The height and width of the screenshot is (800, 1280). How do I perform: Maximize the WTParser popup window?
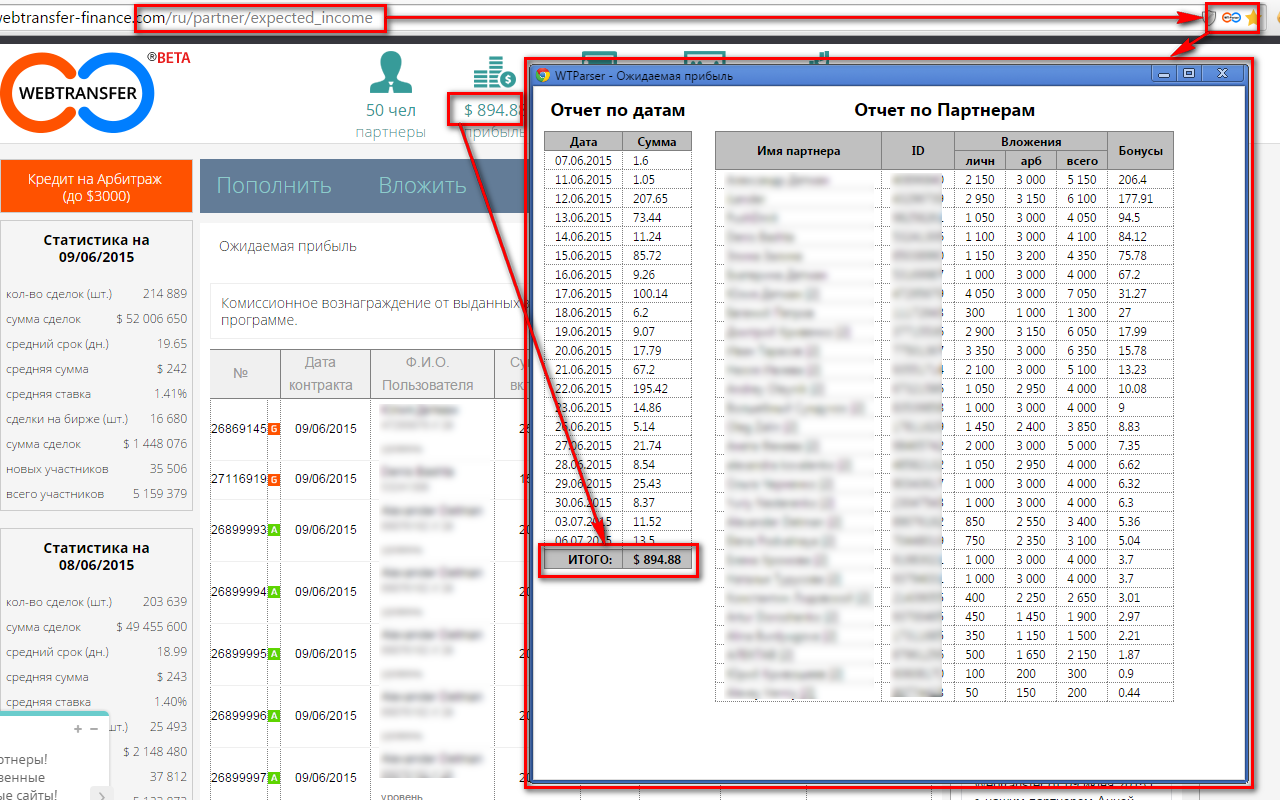[x=1189, y=74]
